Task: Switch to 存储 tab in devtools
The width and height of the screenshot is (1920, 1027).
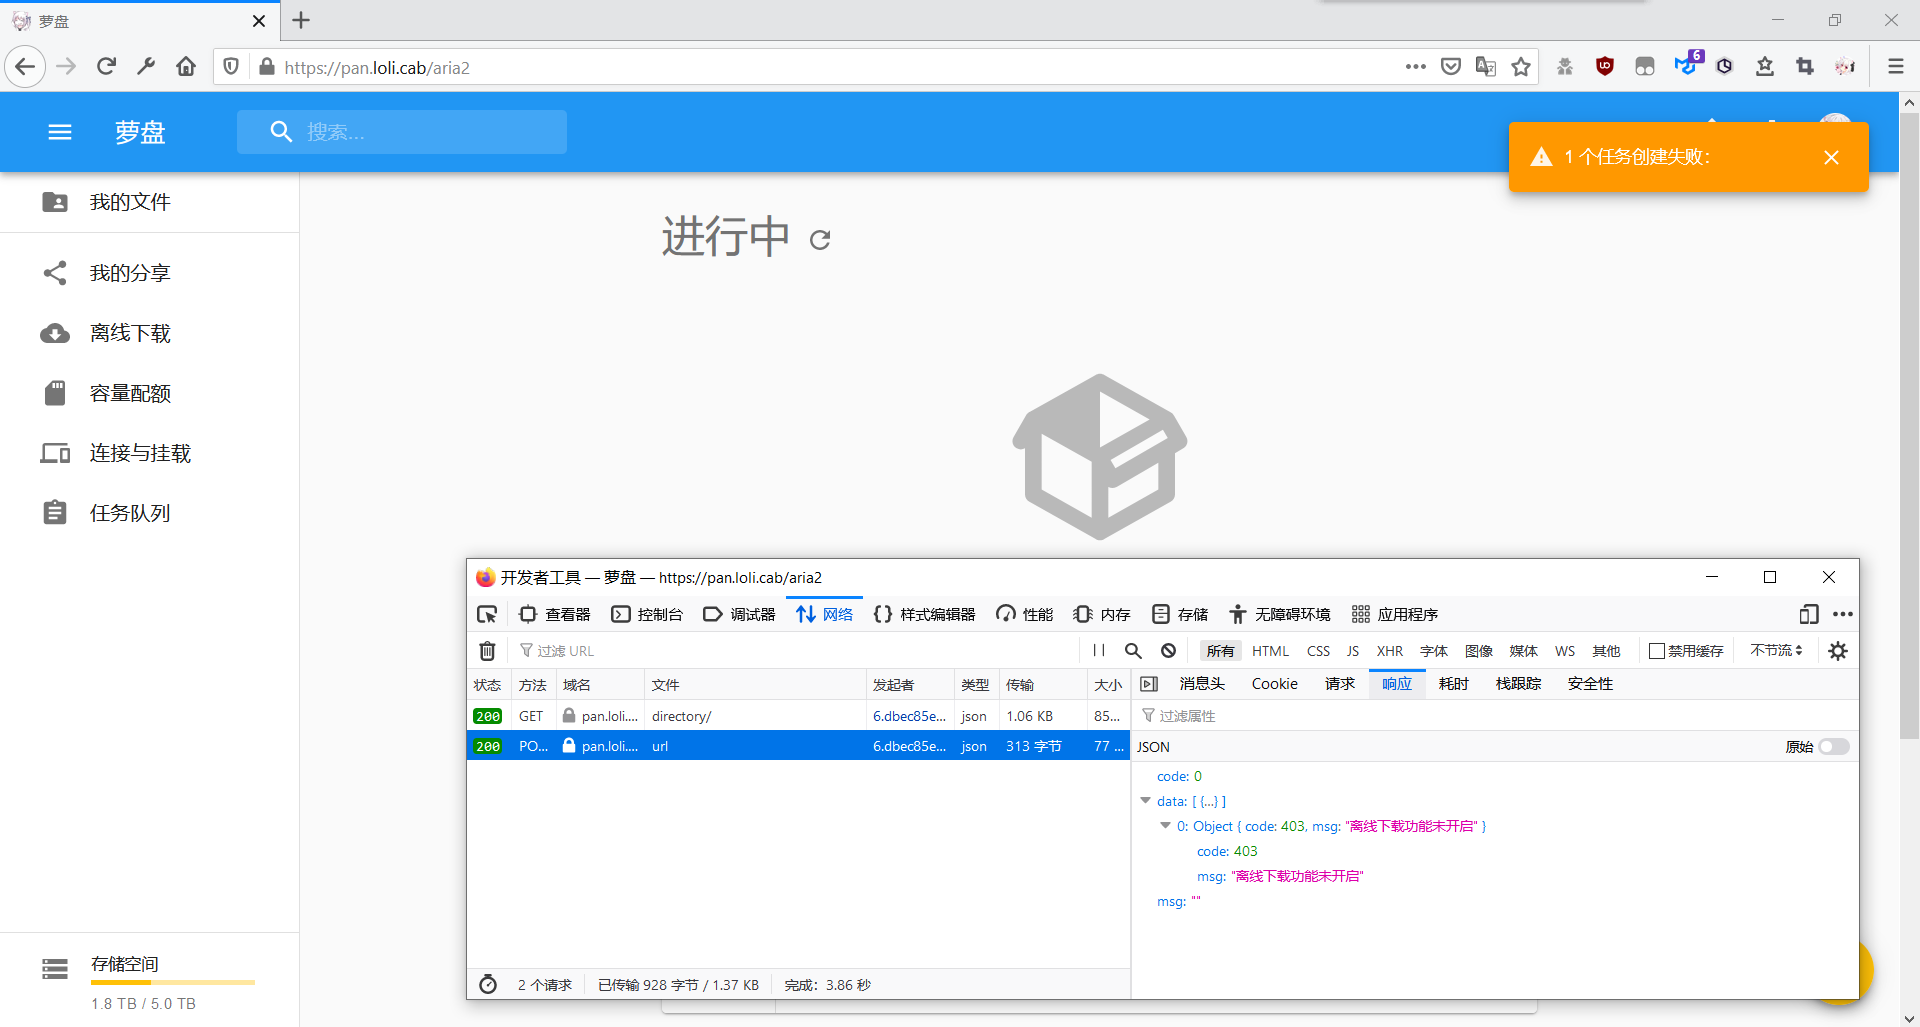Action: (1180, 614)
